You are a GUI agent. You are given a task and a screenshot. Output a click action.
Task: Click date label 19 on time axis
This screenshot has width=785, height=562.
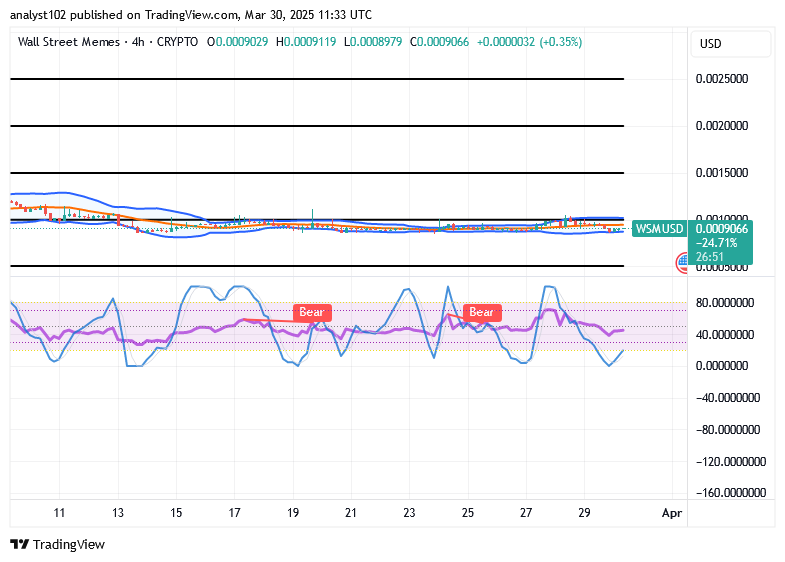tap(293, 513)
